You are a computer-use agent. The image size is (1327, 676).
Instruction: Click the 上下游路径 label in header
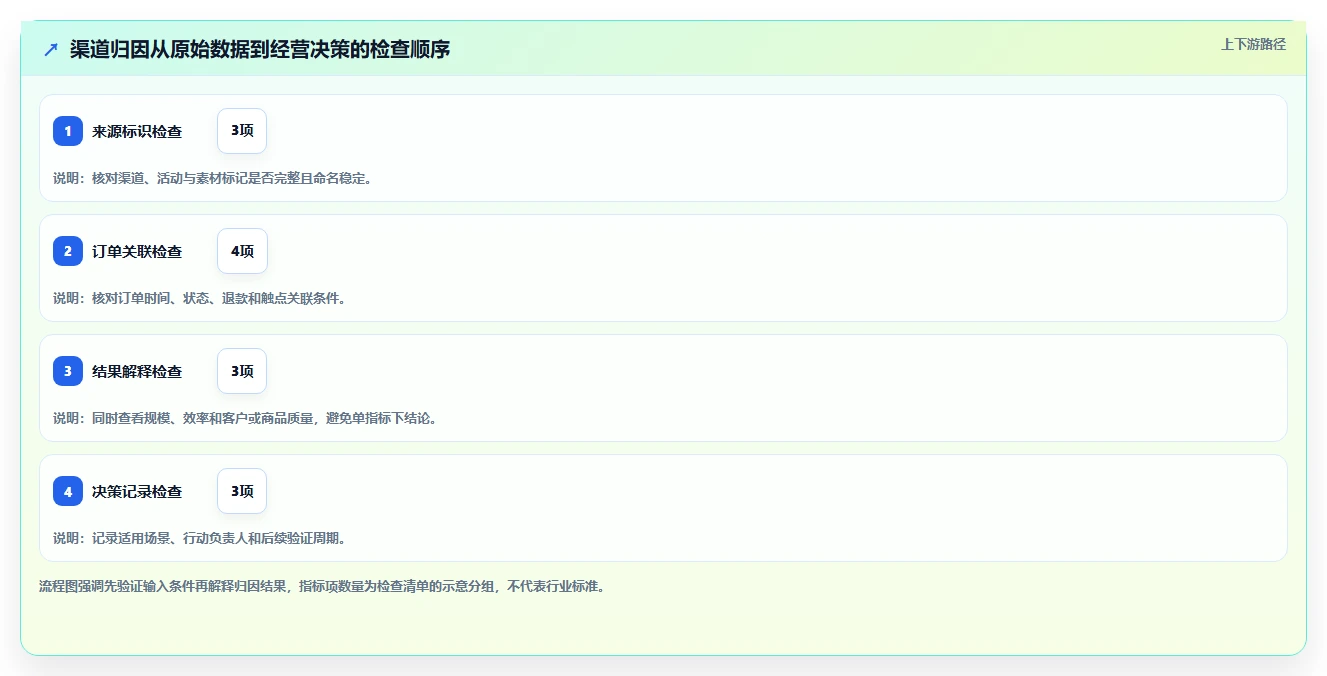1253,44
